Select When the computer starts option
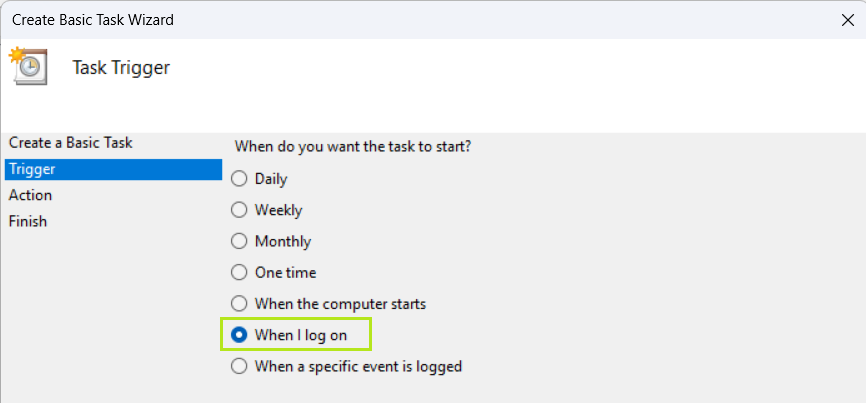 click(x=239, y=303)
